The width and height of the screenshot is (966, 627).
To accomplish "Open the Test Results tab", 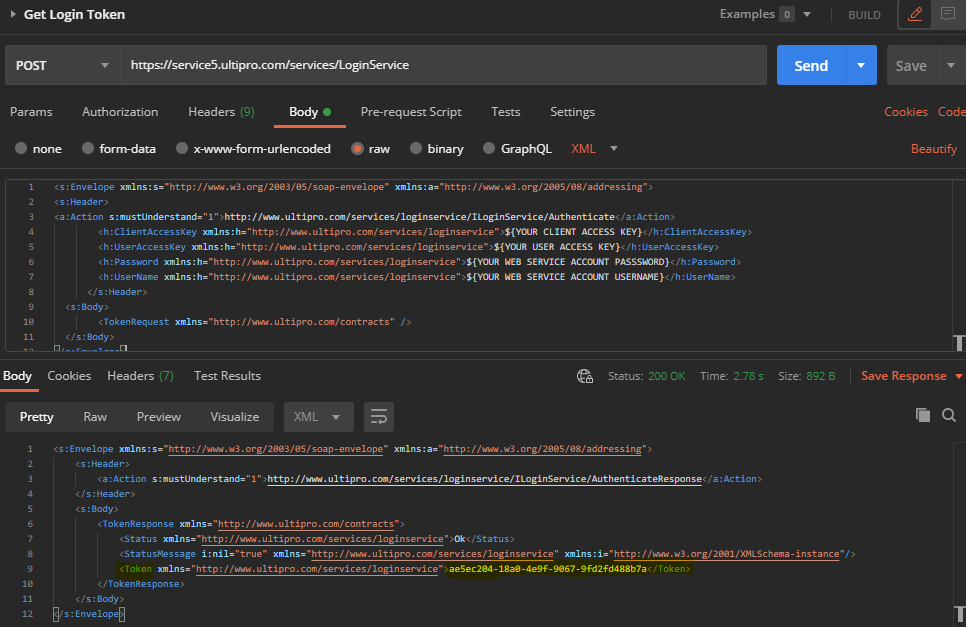I will click(227, 376).
